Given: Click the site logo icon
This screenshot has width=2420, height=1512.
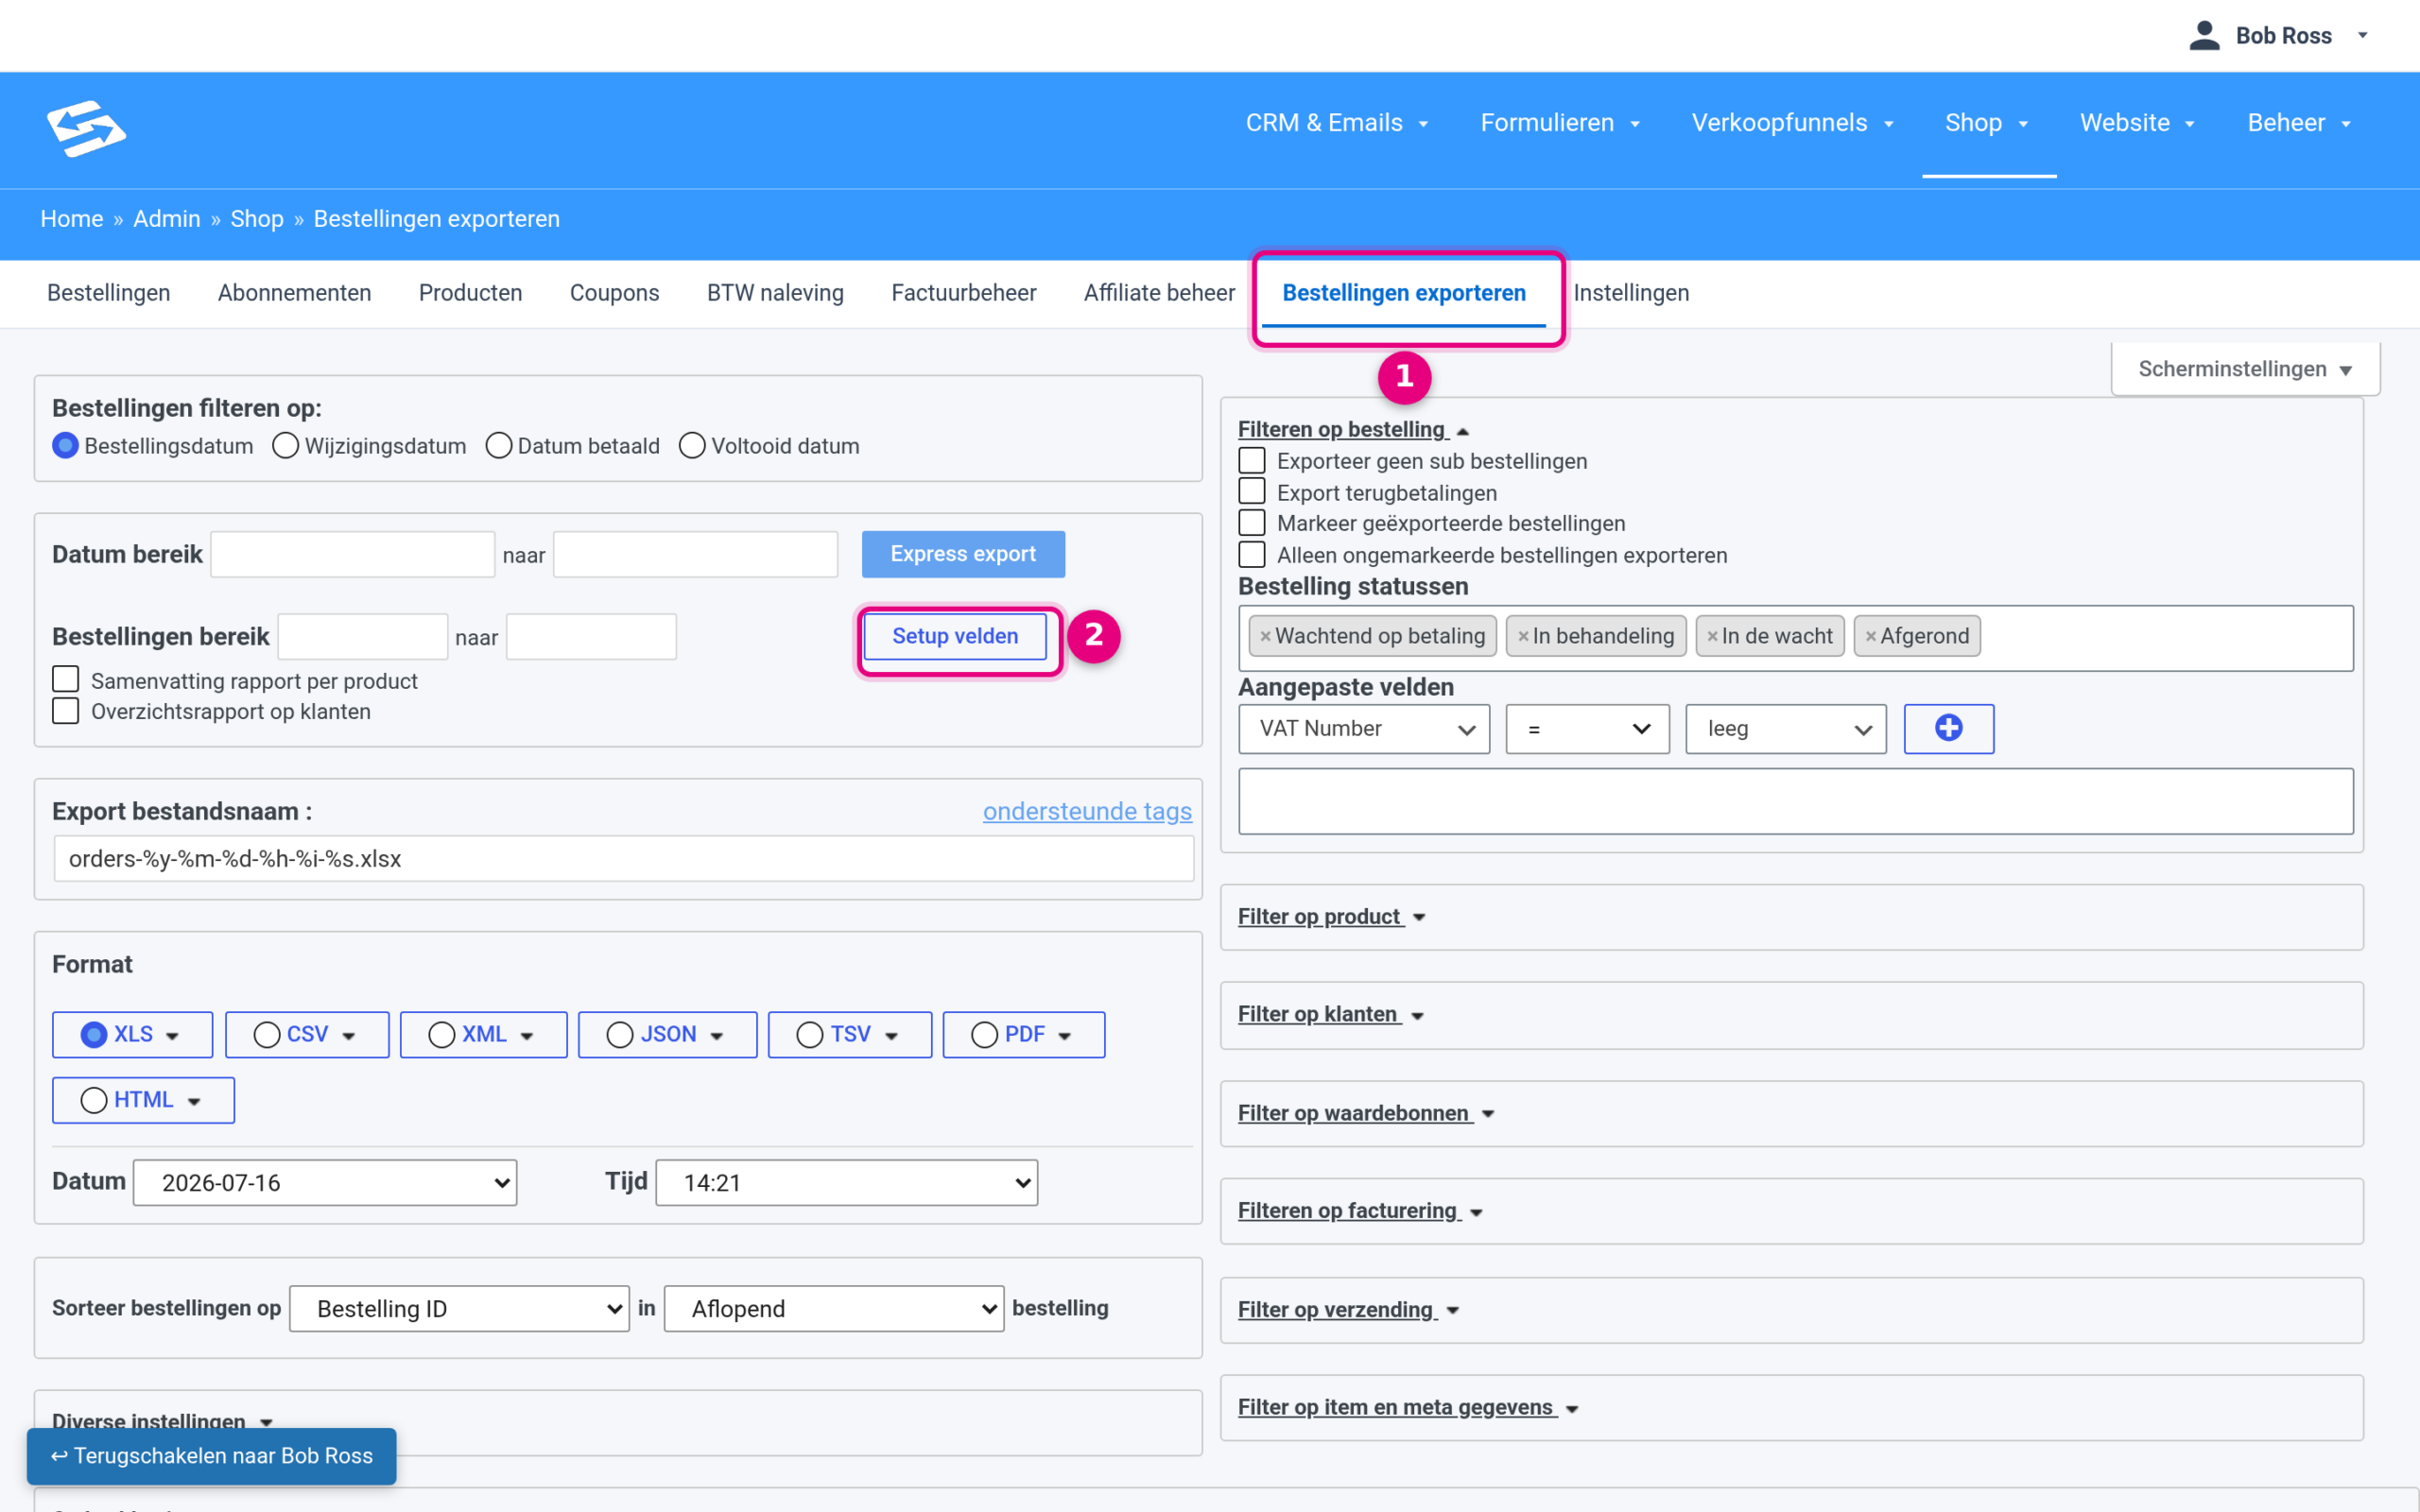Looking at the screenshot, I should click(x=86, y=128).
